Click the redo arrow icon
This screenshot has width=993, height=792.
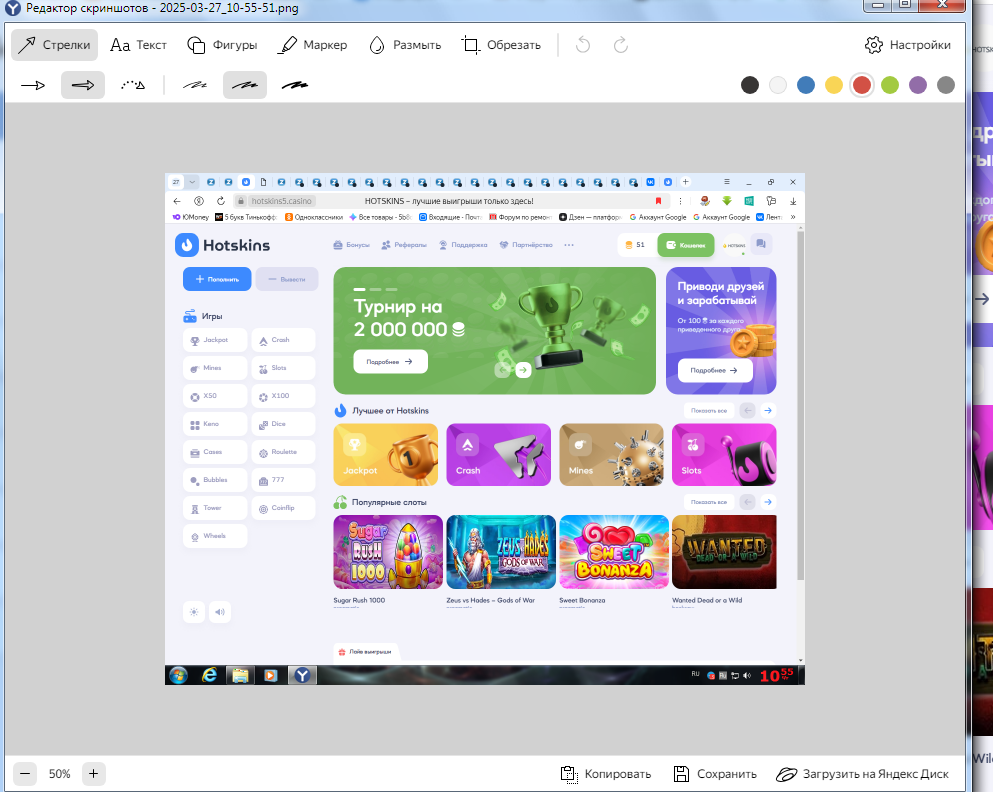coord(621,45)
